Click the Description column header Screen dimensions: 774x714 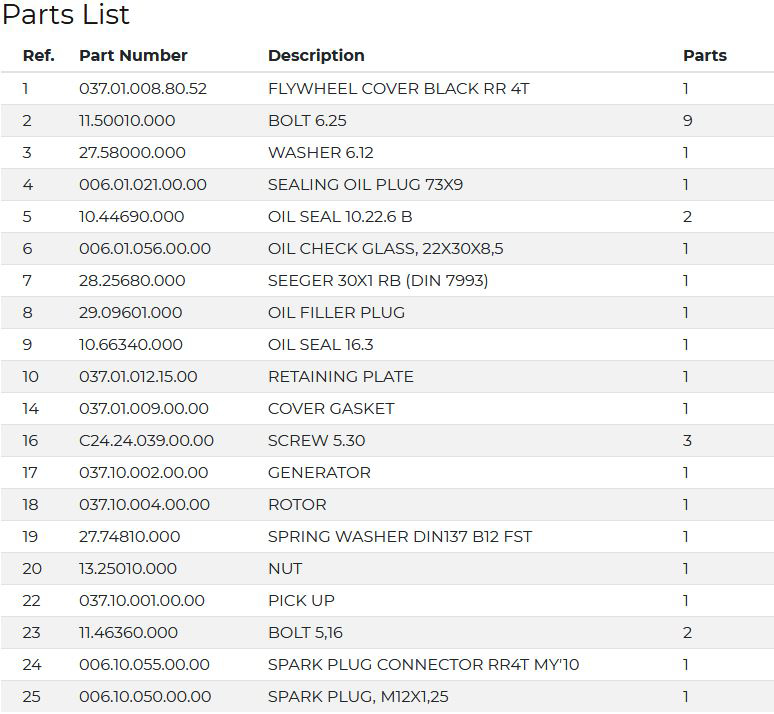click(x=316, y=55)
